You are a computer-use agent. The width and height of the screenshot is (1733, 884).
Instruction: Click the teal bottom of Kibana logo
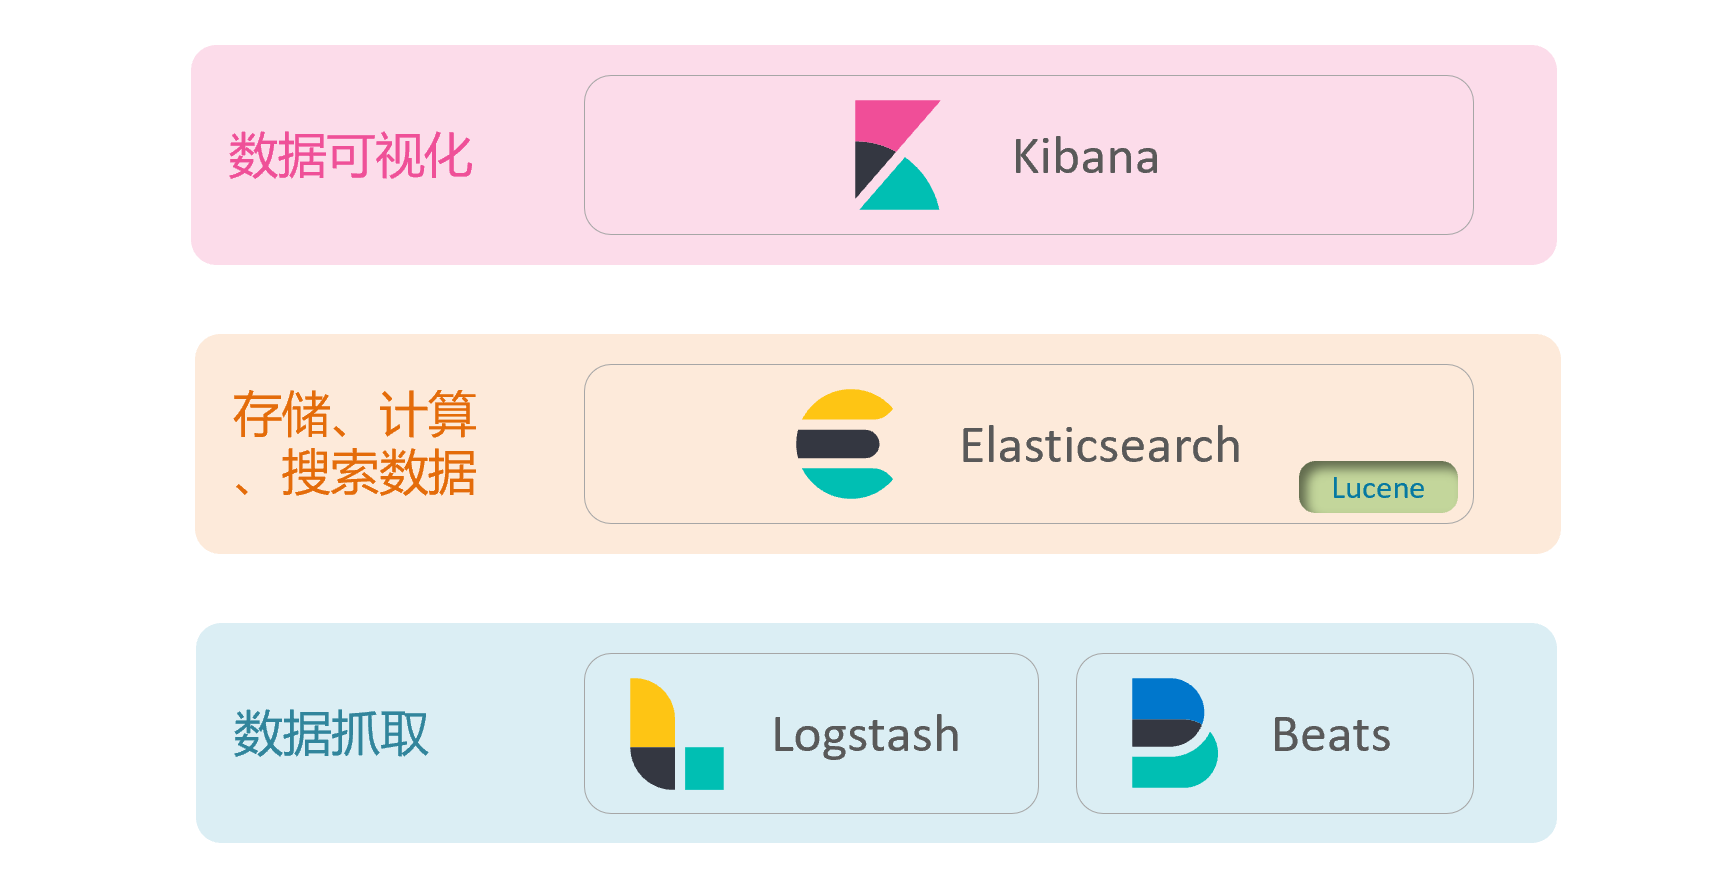[x=903, y=190]
